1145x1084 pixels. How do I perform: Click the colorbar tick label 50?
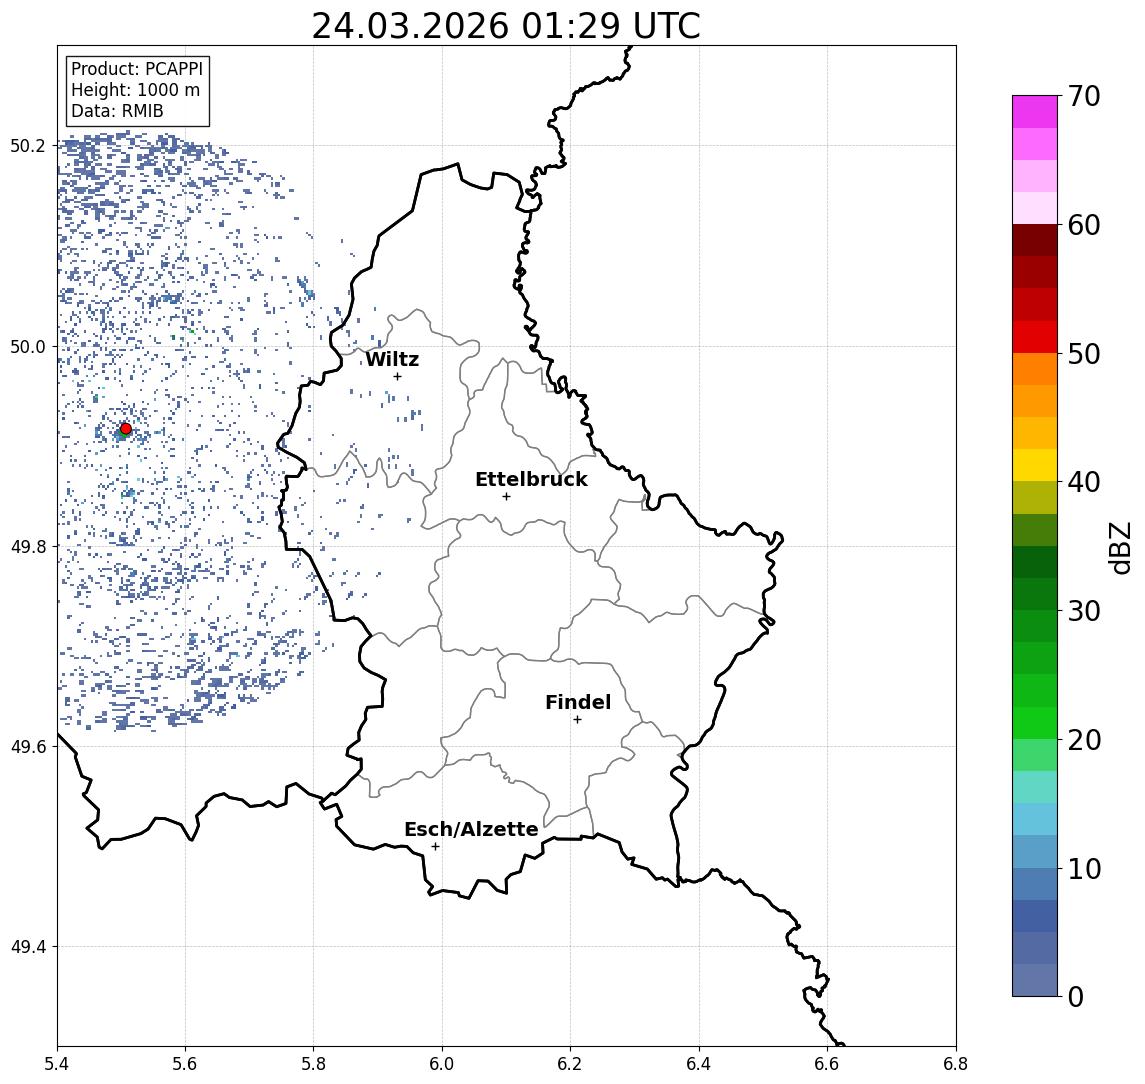(1084, 354)
